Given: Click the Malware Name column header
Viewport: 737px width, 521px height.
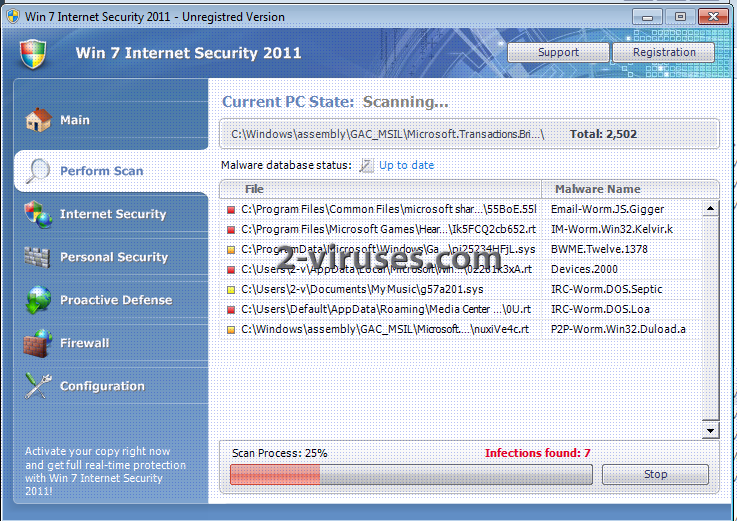Looking at the screenshot, I should pos(630,189).
